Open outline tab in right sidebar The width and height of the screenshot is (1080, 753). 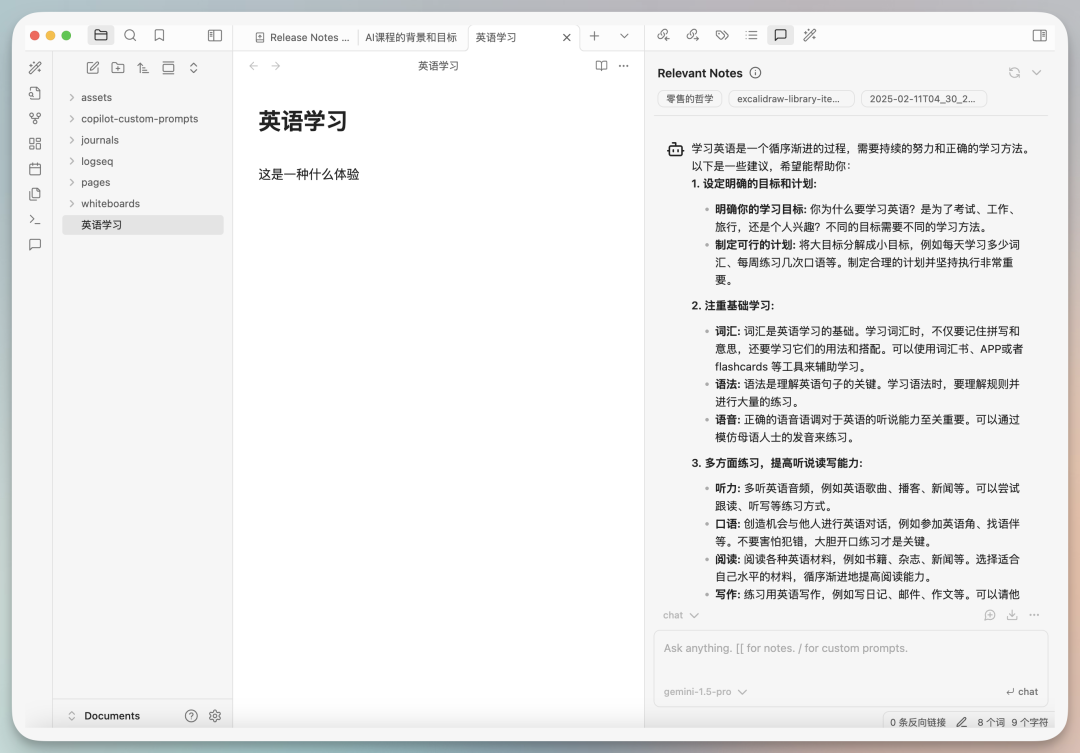[751, 35]
